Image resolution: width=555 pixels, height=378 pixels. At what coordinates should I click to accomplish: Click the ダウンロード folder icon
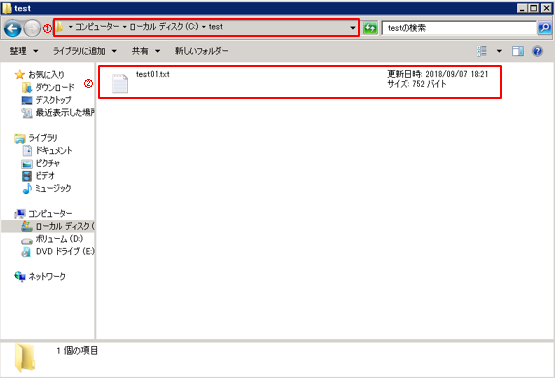pos(27,87)
